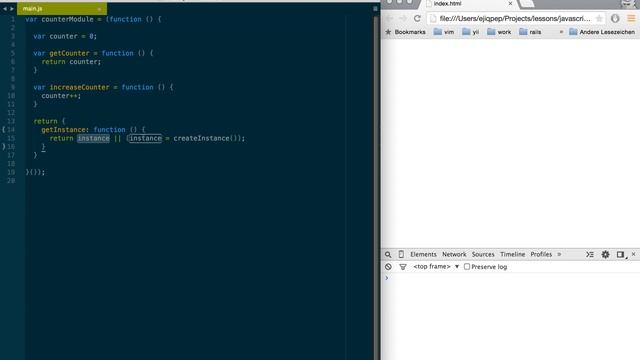This screenshot has width=640, height=360.
Task: Open the Timeline panel in DevTools
Action: pos(512,254)
